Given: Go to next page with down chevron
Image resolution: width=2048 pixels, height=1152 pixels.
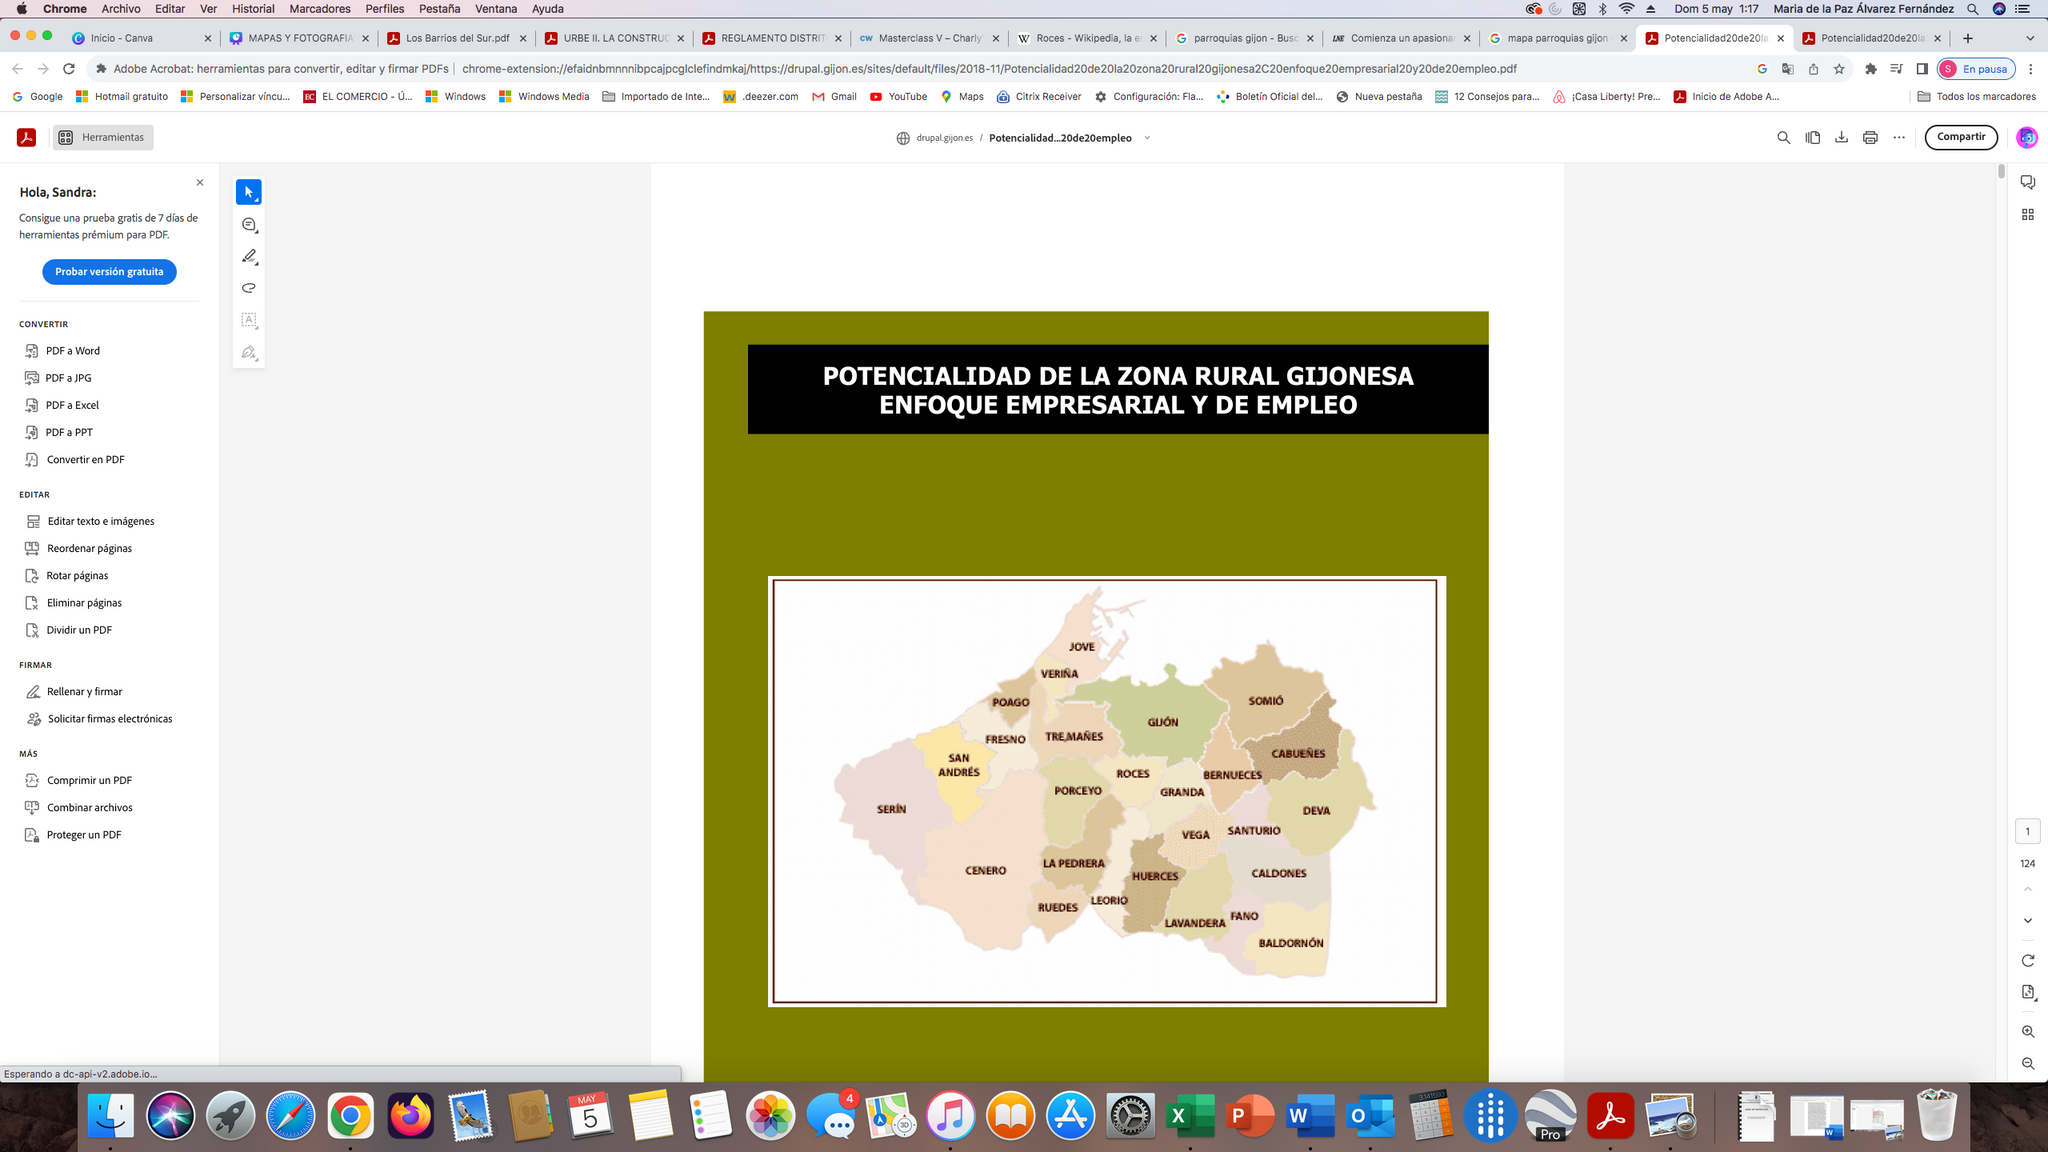Looking at the screenshot, I should point(2027,921).
